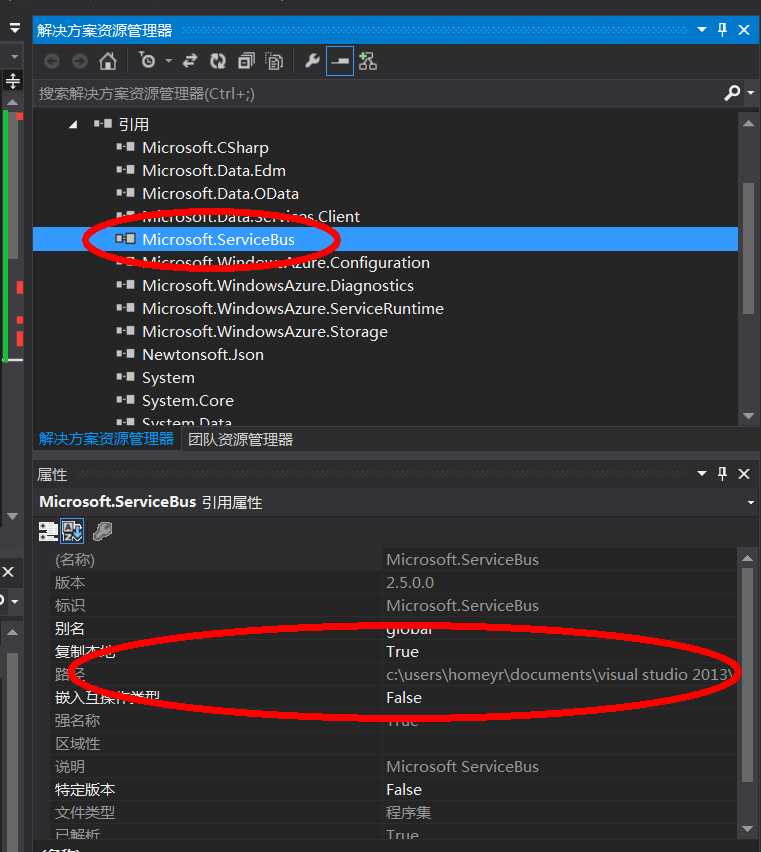Screen dimensions: 761x852
Task: Click scroll-up arrow of Properties grid
Action: click(747, 558)
